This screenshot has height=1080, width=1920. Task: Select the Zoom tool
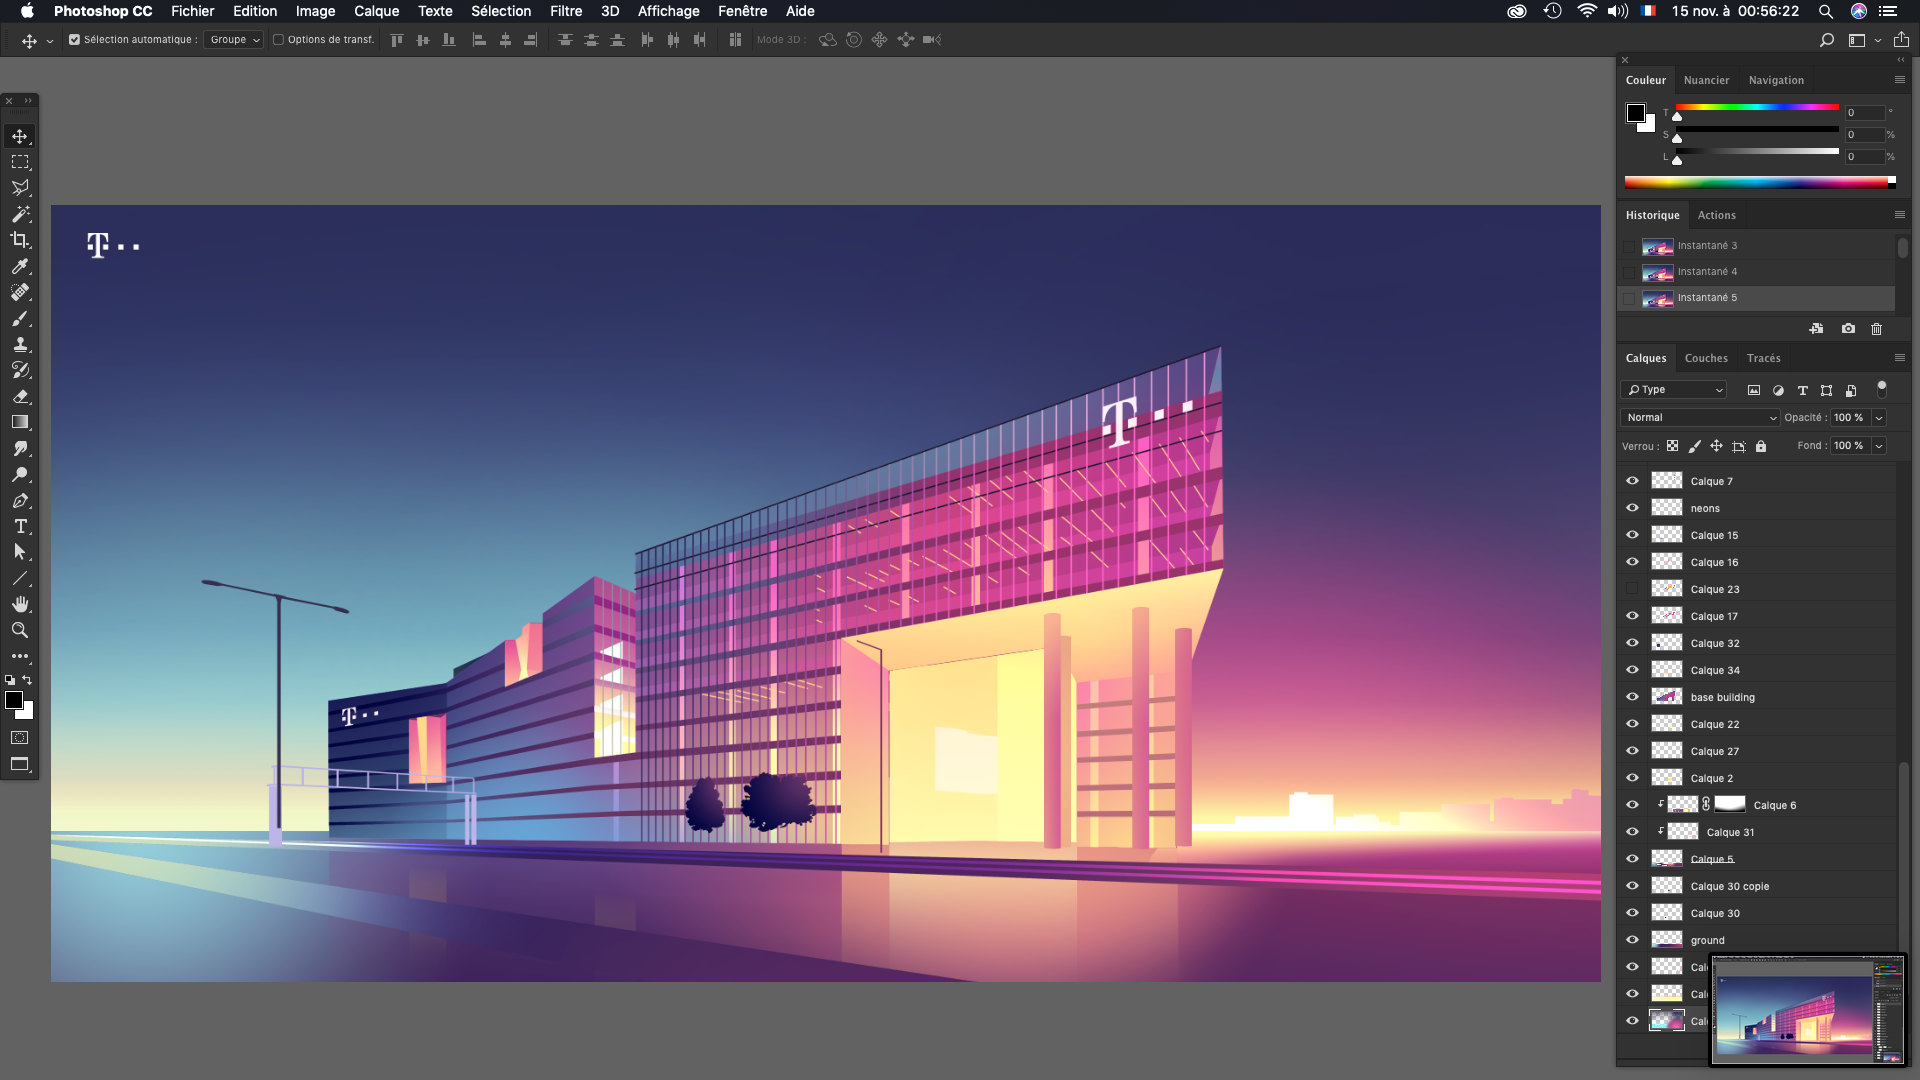click(x=20, y=630)
